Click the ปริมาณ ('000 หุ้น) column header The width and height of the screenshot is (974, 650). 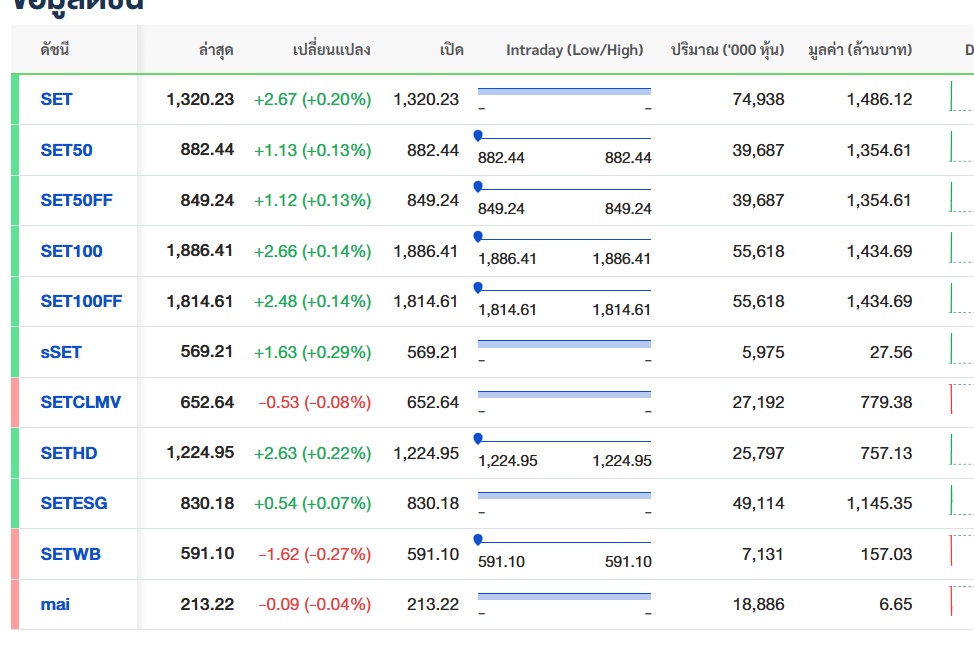727,49
